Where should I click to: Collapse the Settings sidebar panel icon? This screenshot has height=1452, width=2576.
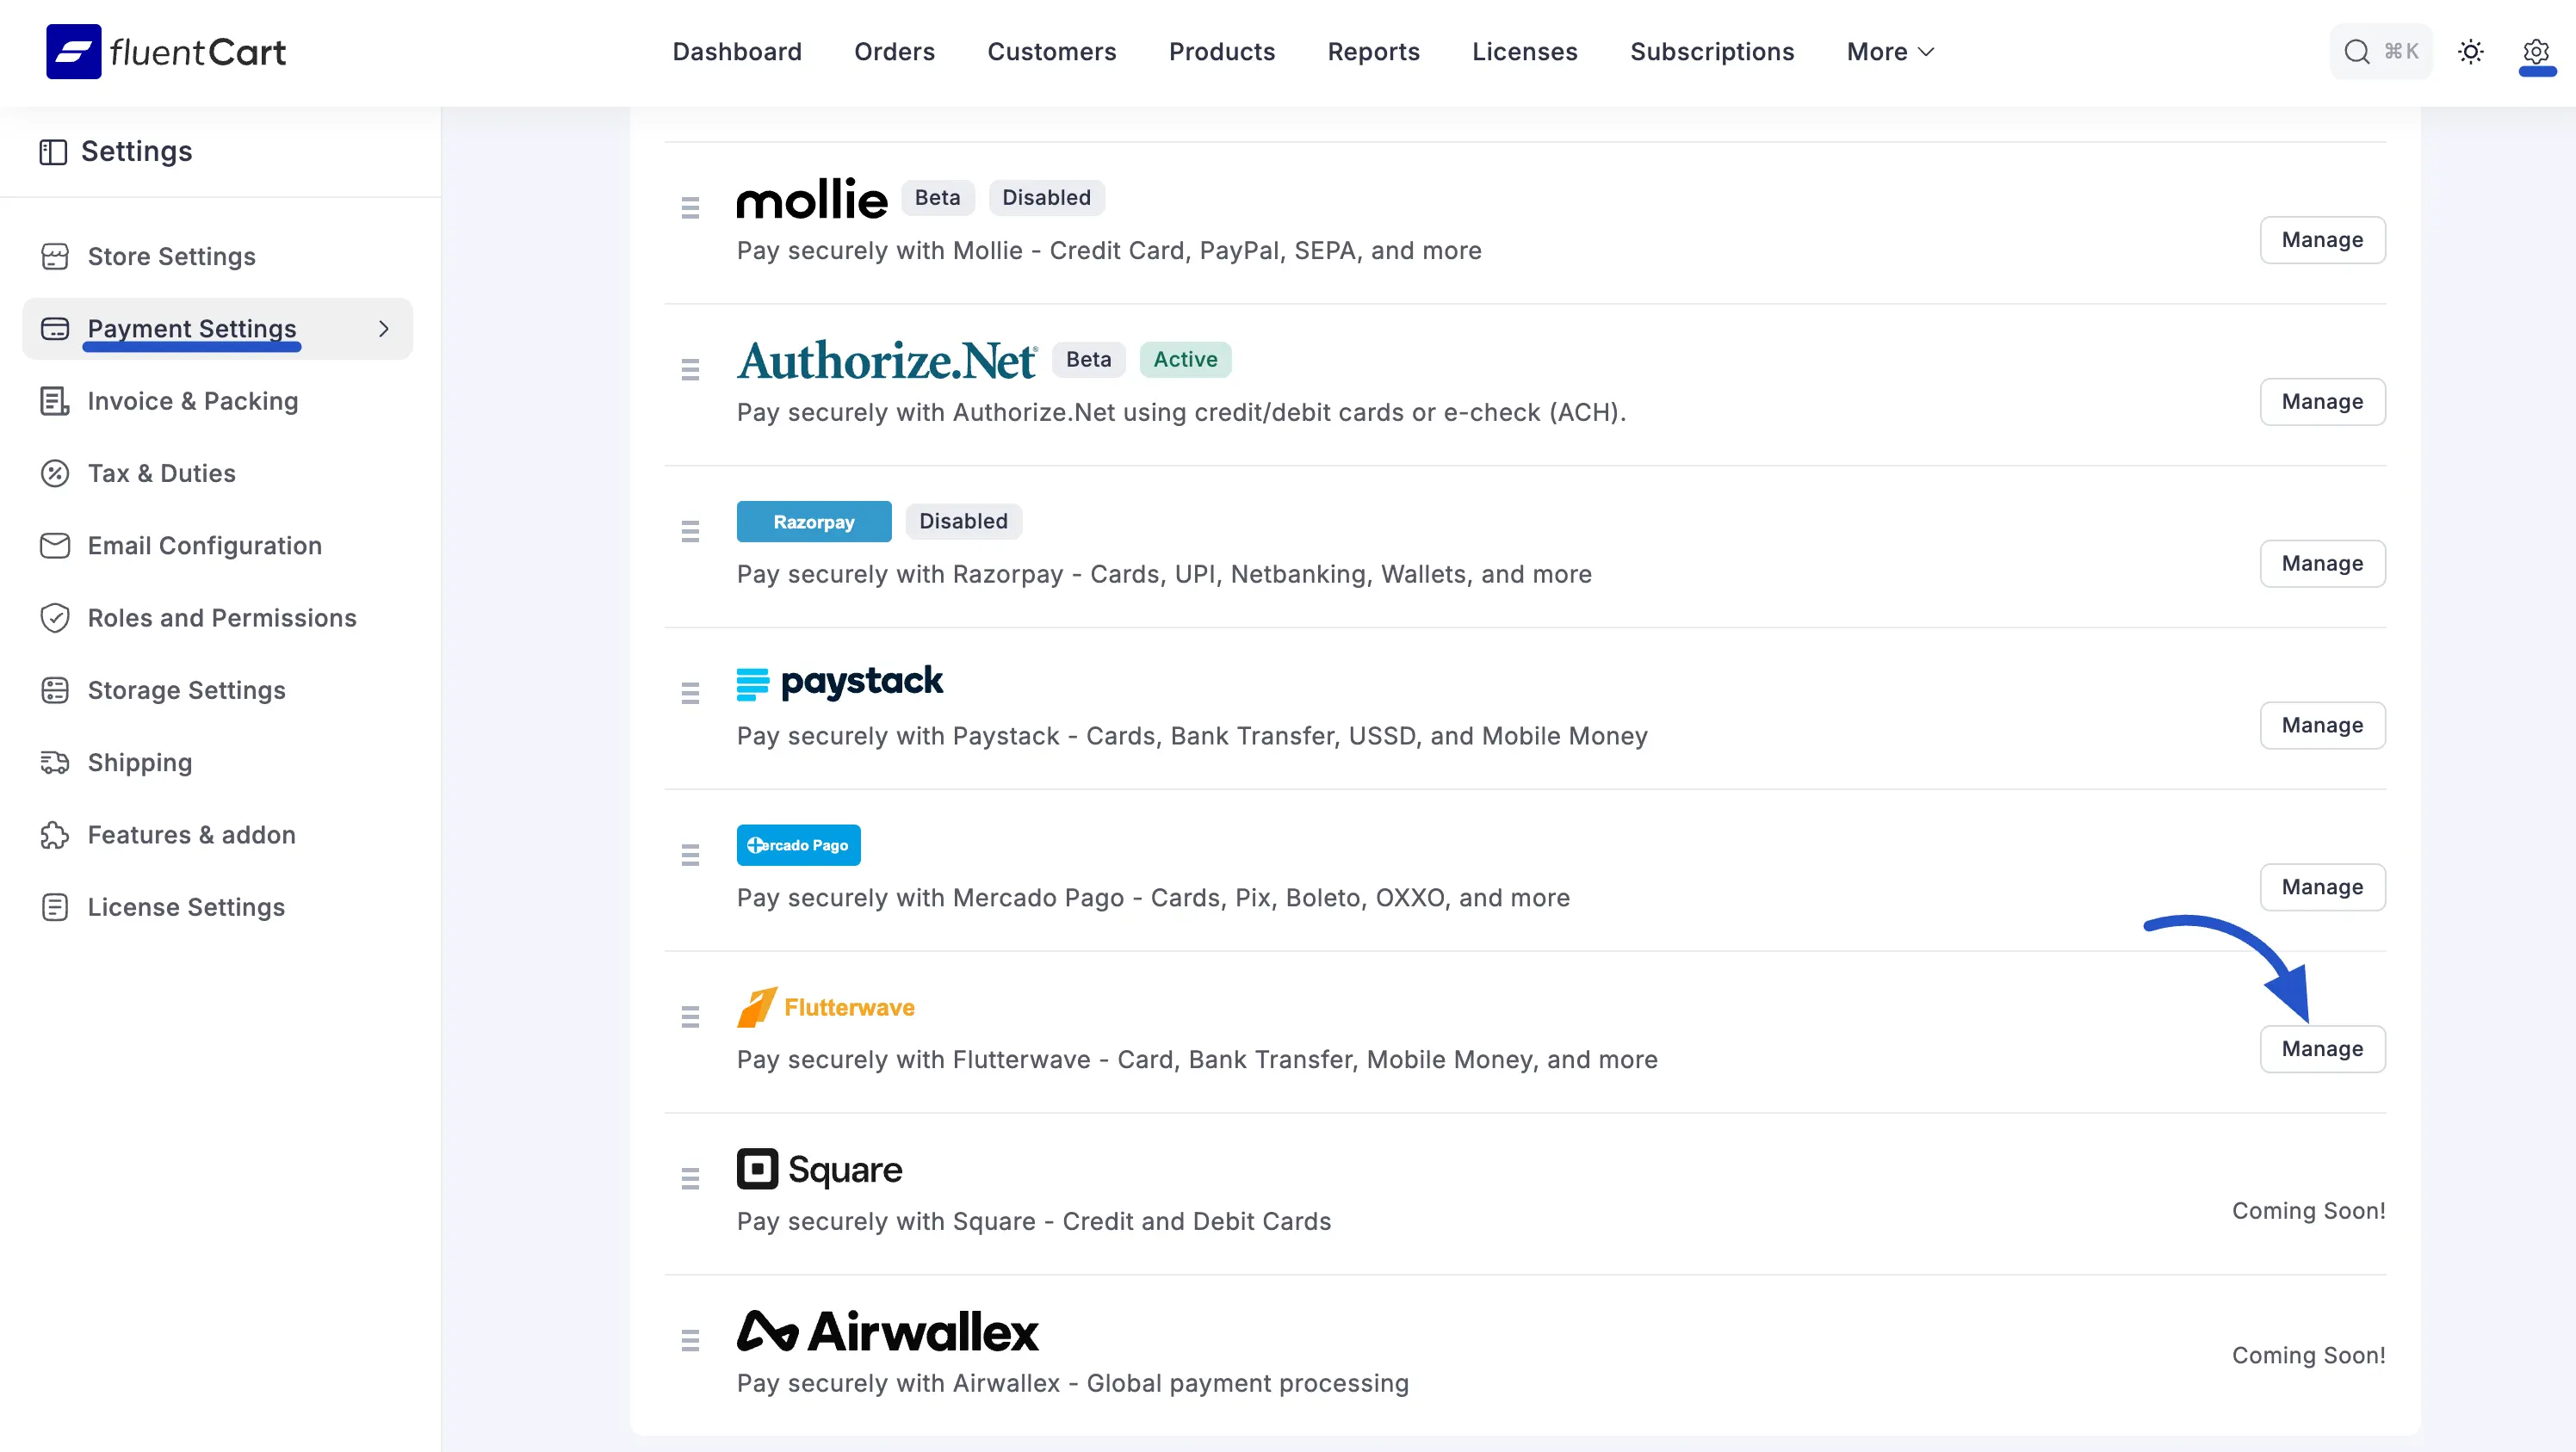(53, 152)
